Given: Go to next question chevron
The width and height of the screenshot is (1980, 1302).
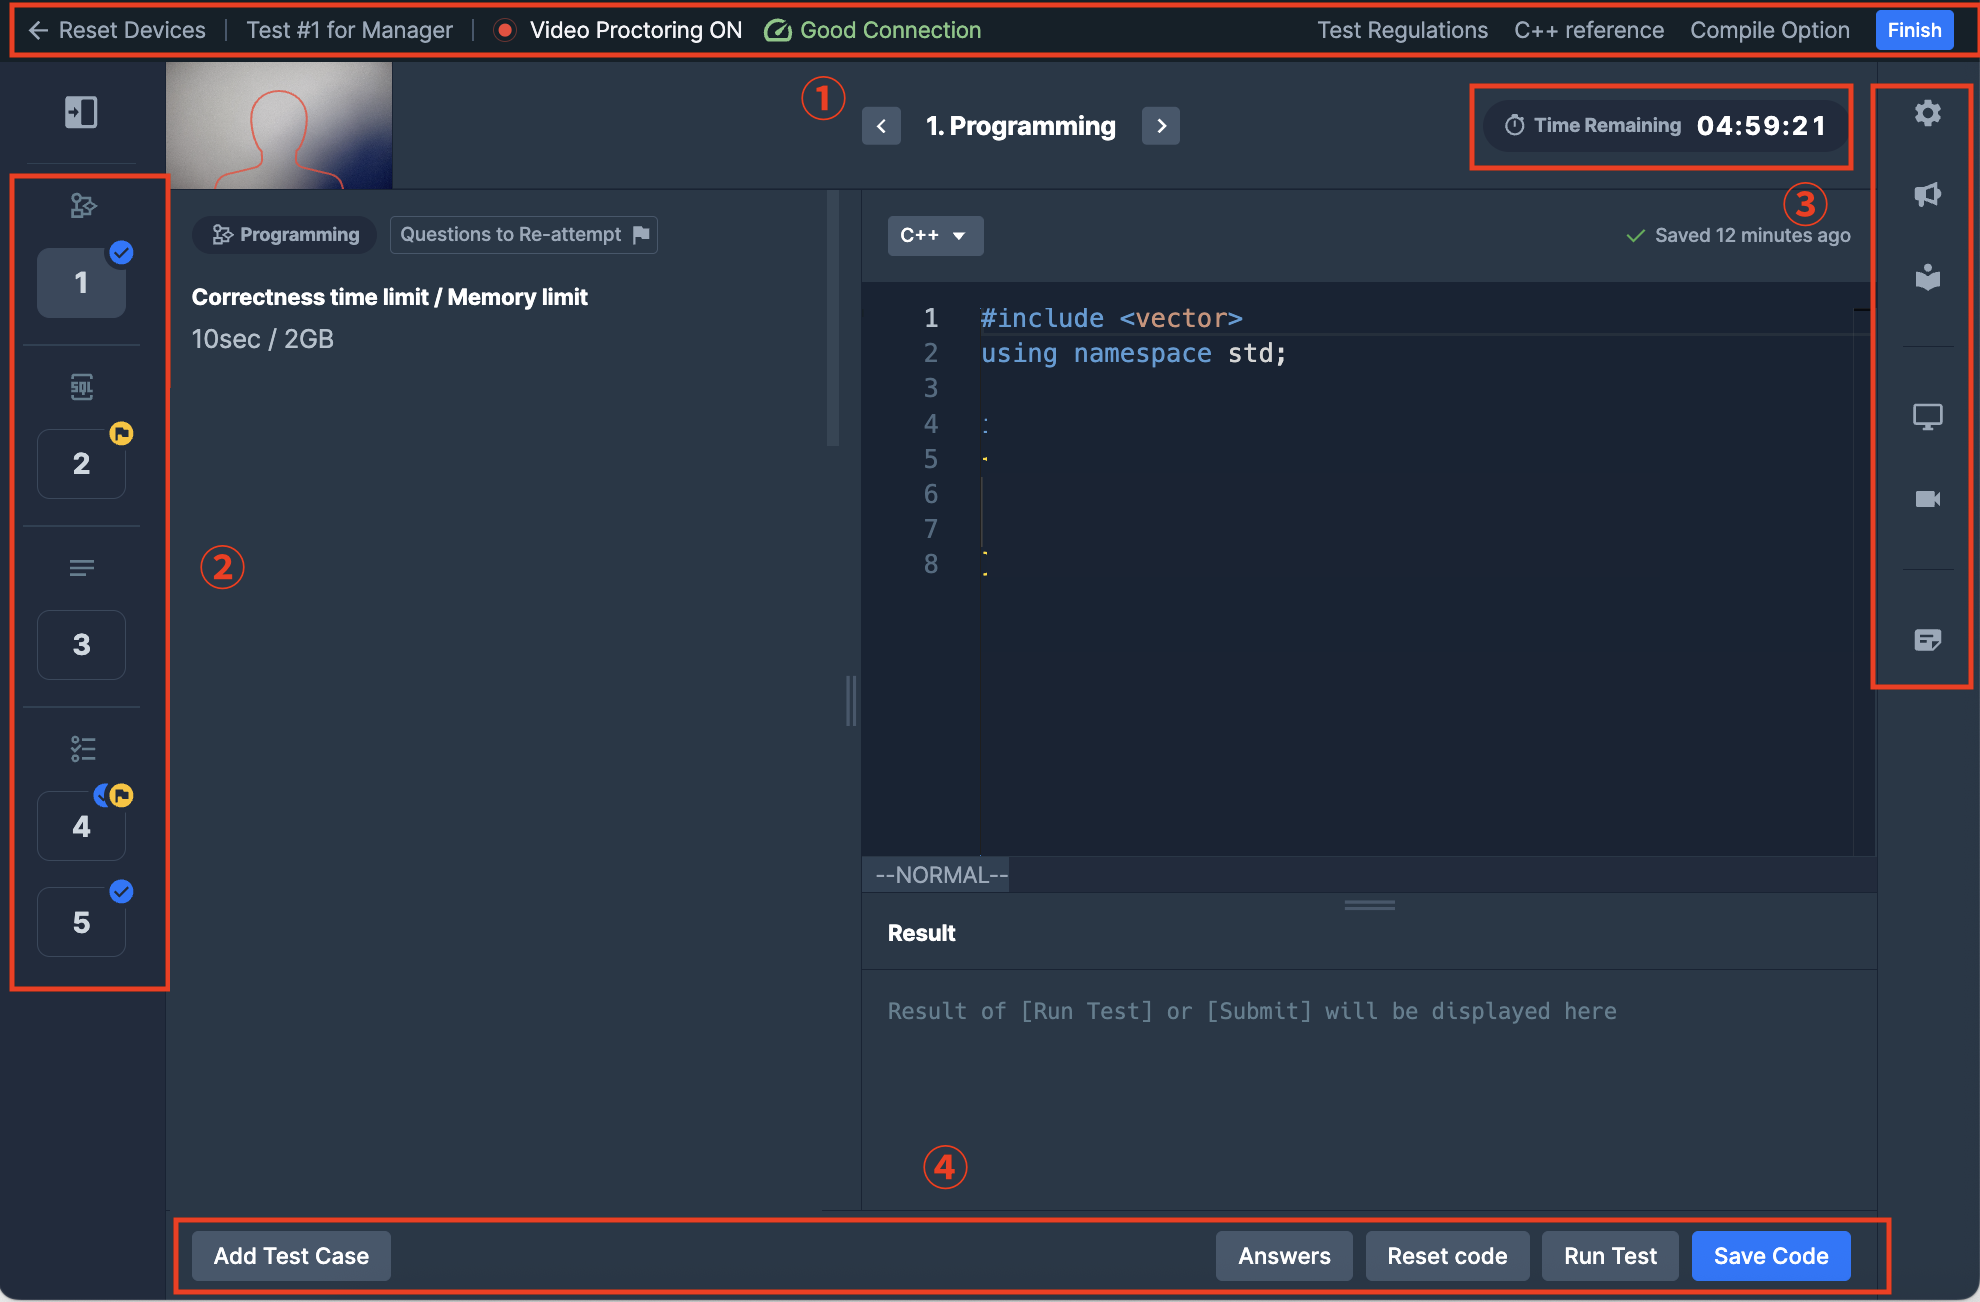Looking at the screenshot, I should (1161, 126).
